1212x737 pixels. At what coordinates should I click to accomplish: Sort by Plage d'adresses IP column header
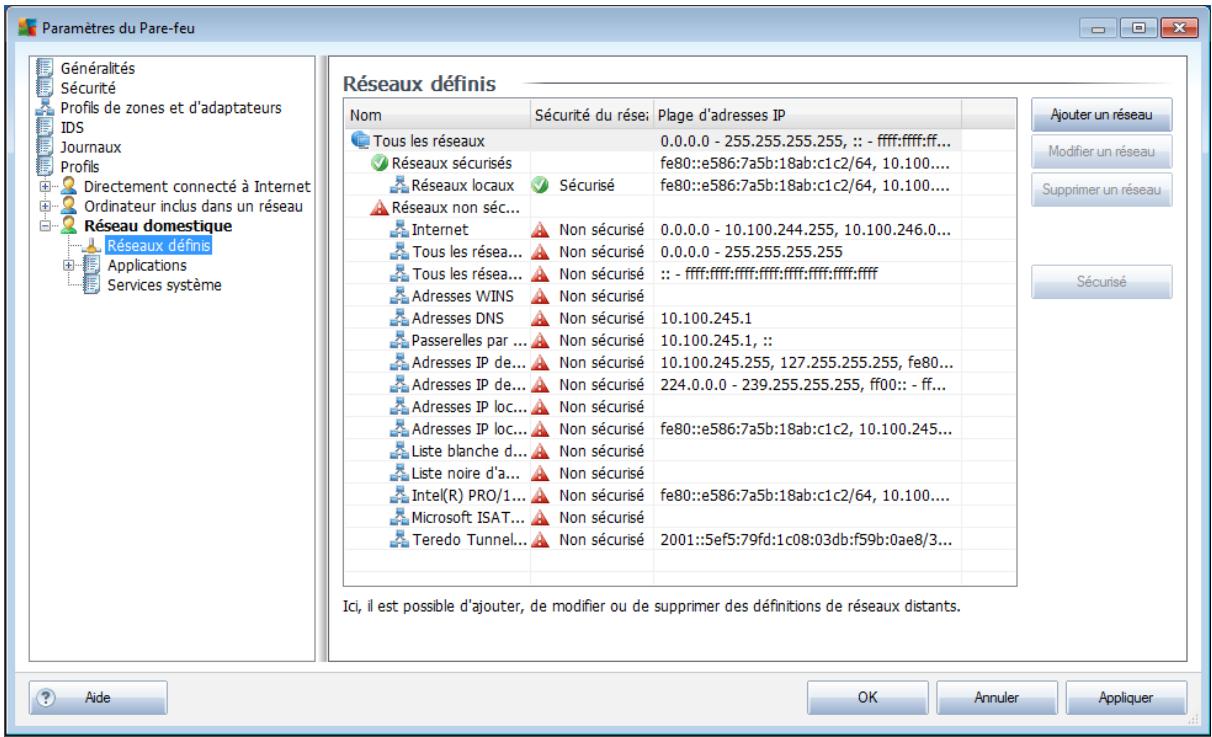pyautogui.click(x=807, y=114)
